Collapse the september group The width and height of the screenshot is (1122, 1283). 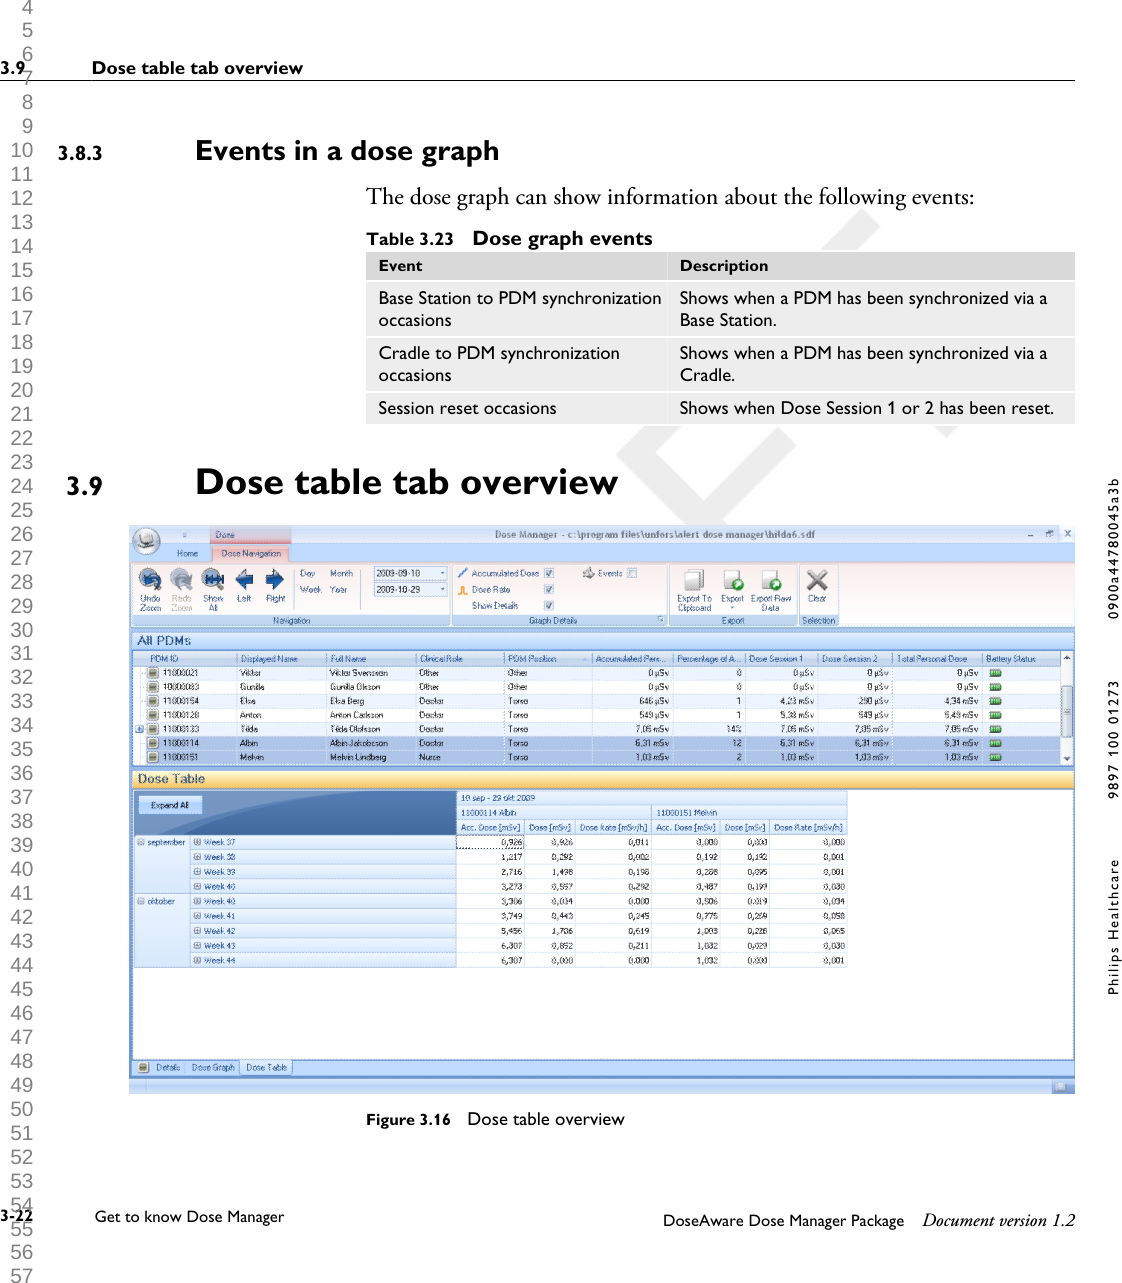140,841
